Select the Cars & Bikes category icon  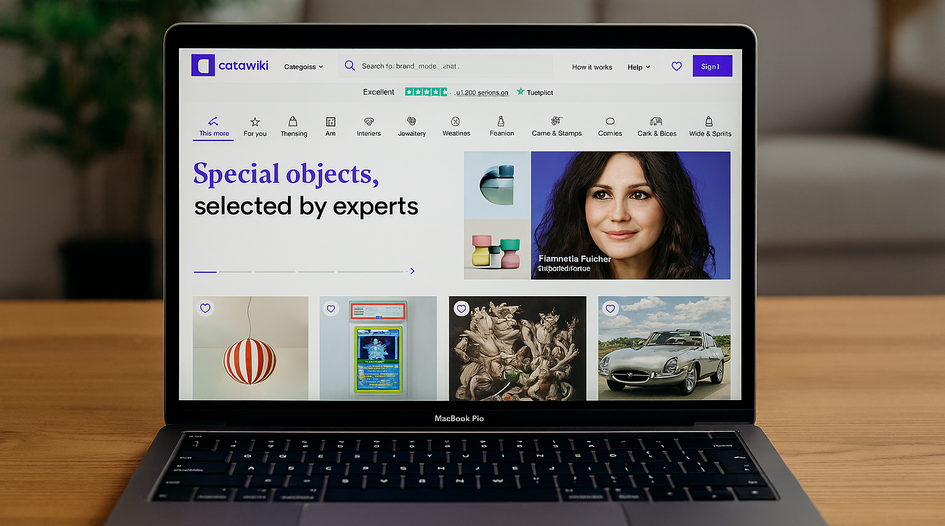[x=656, y=122]
